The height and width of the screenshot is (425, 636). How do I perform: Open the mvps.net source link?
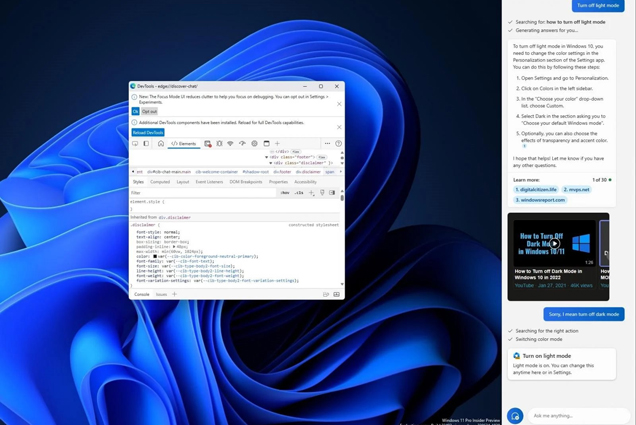(x=576, y=189)
